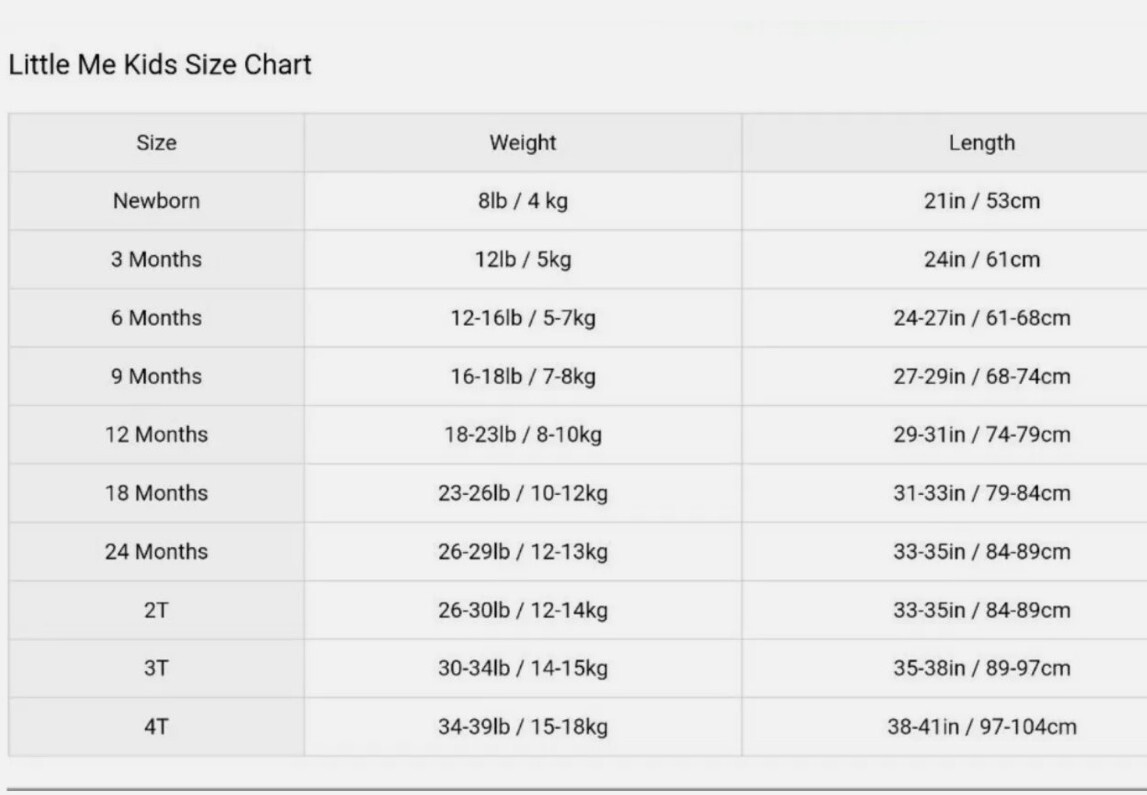Click the Size column header
This screenshot has width=1147, height=795.
tap(156, 143)
